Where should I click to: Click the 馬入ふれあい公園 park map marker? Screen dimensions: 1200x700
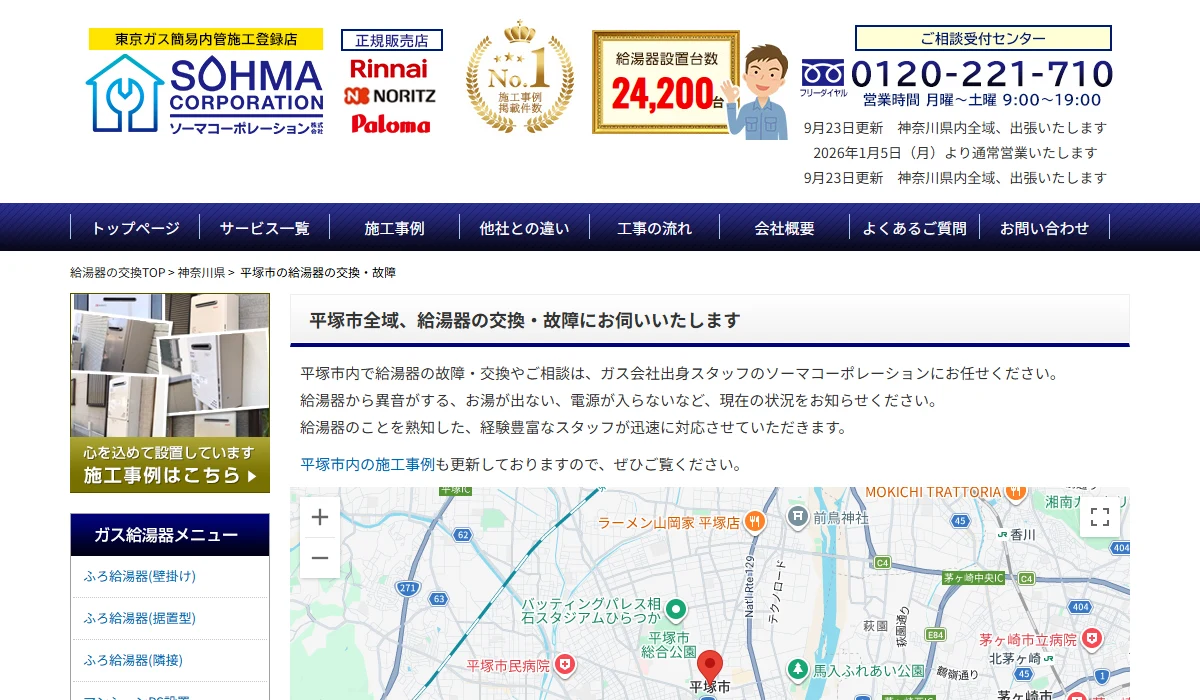[x=797, y=669]
